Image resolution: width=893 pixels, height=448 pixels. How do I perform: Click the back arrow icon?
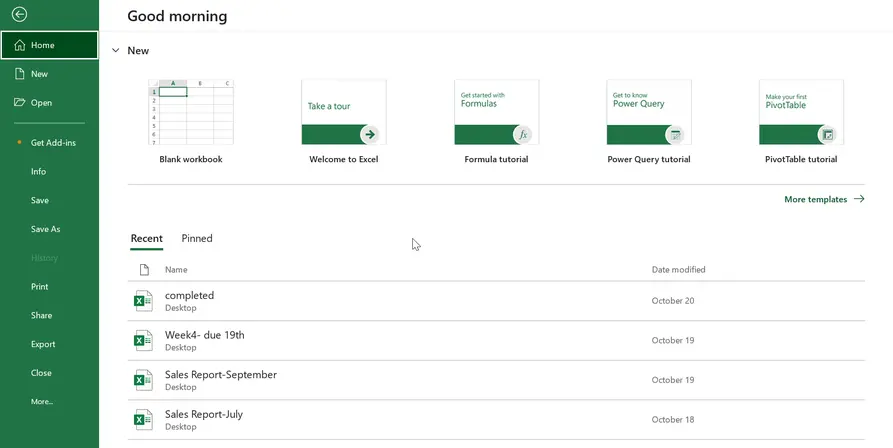[19, 14]
